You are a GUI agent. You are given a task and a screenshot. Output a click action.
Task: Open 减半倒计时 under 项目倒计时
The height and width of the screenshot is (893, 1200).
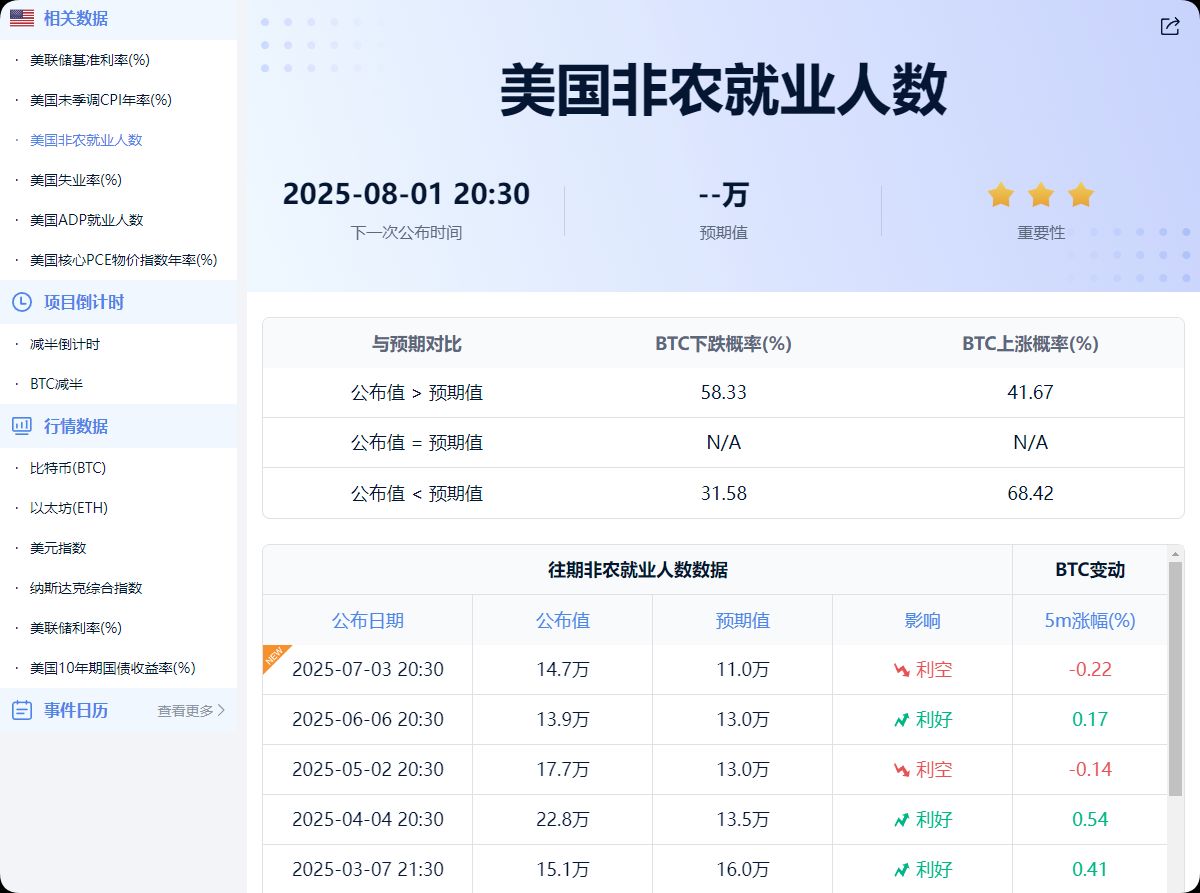[65, 344]
